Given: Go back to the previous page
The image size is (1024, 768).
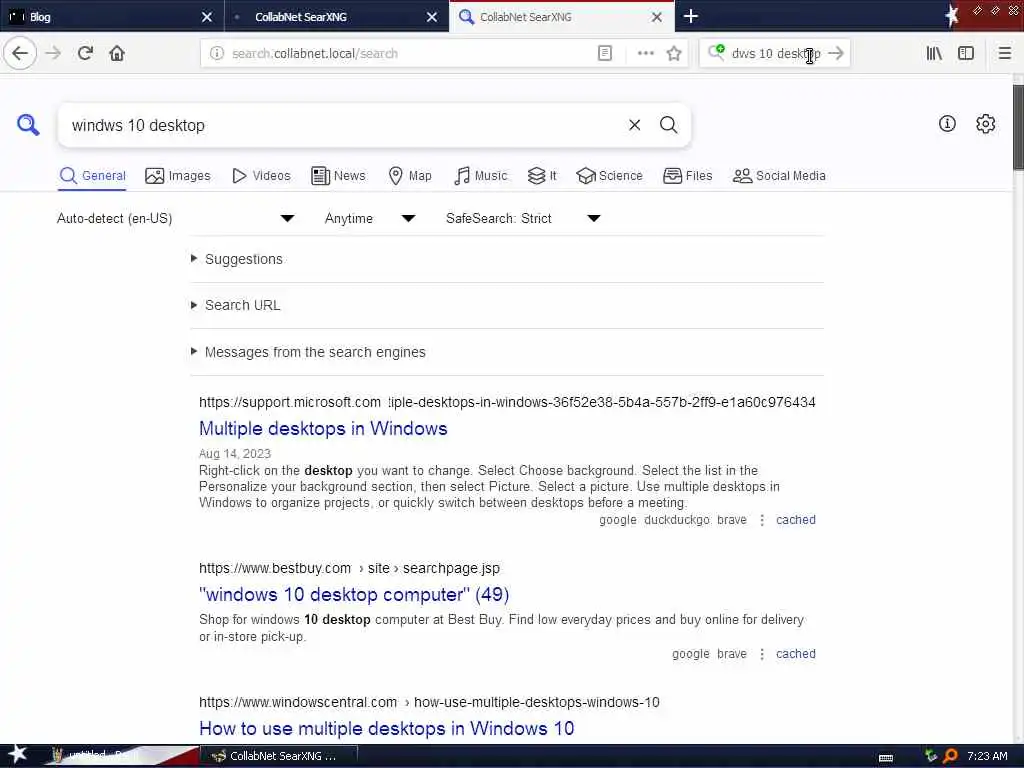Looking at the screenshot, I should [20, 54].
